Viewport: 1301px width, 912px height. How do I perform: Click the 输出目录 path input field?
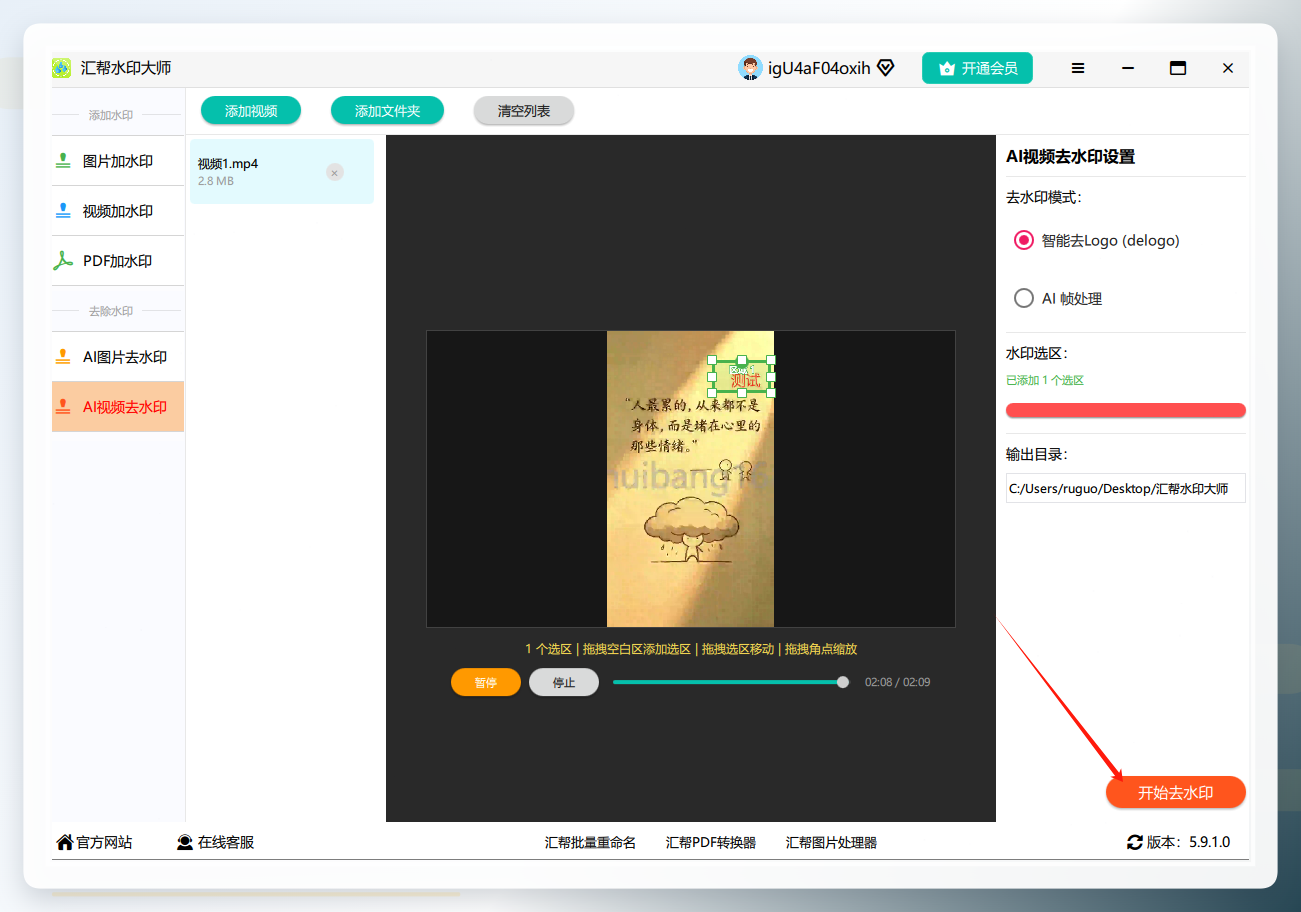tap(1126, 488)
